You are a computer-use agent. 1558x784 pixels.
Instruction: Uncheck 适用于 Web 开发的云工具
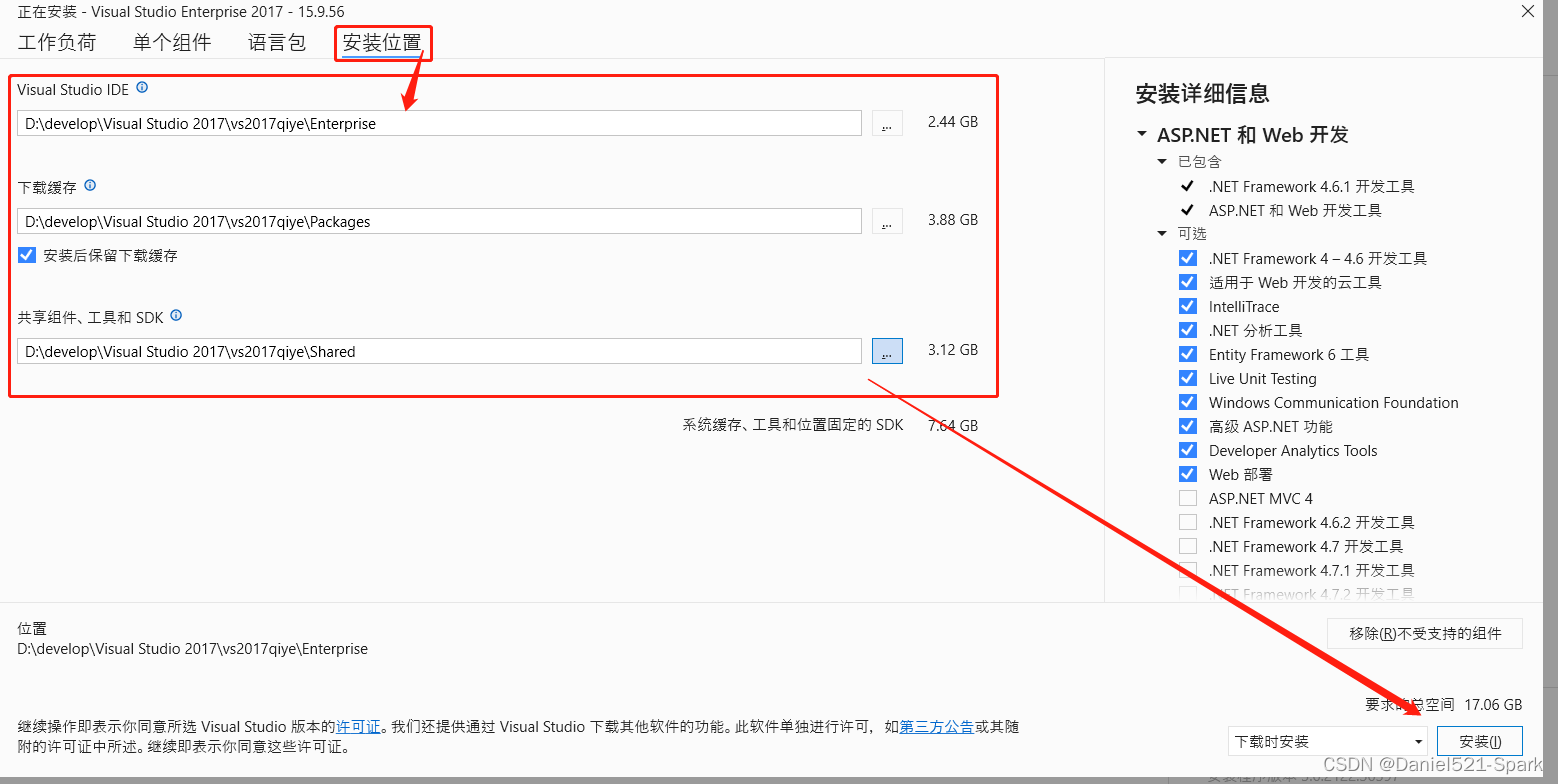click(x=1188, y=282)
